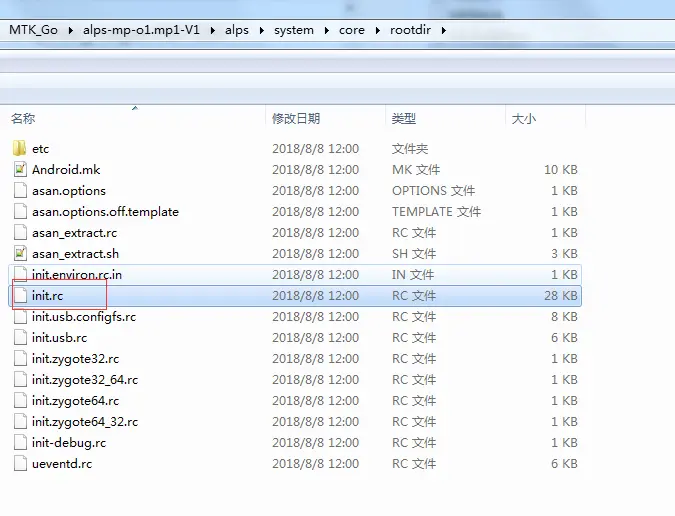Expand the arrow after rootdir breadcrumb

click(444, 31)
